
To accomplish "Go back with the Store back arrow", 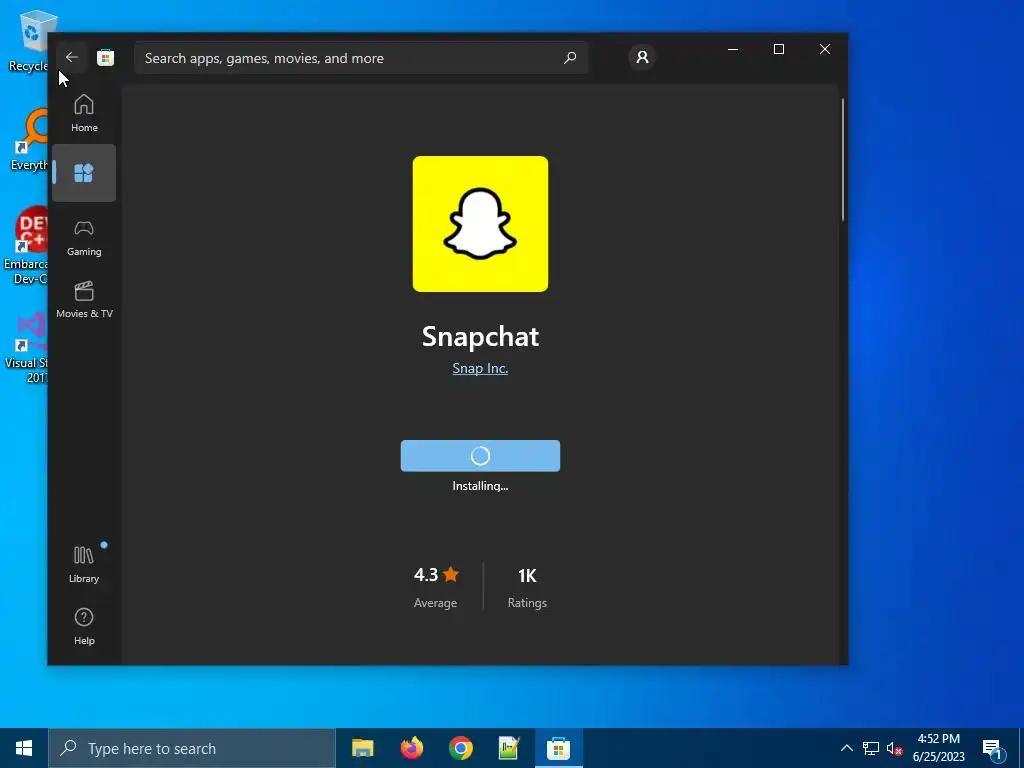I will tap(72, 57).
